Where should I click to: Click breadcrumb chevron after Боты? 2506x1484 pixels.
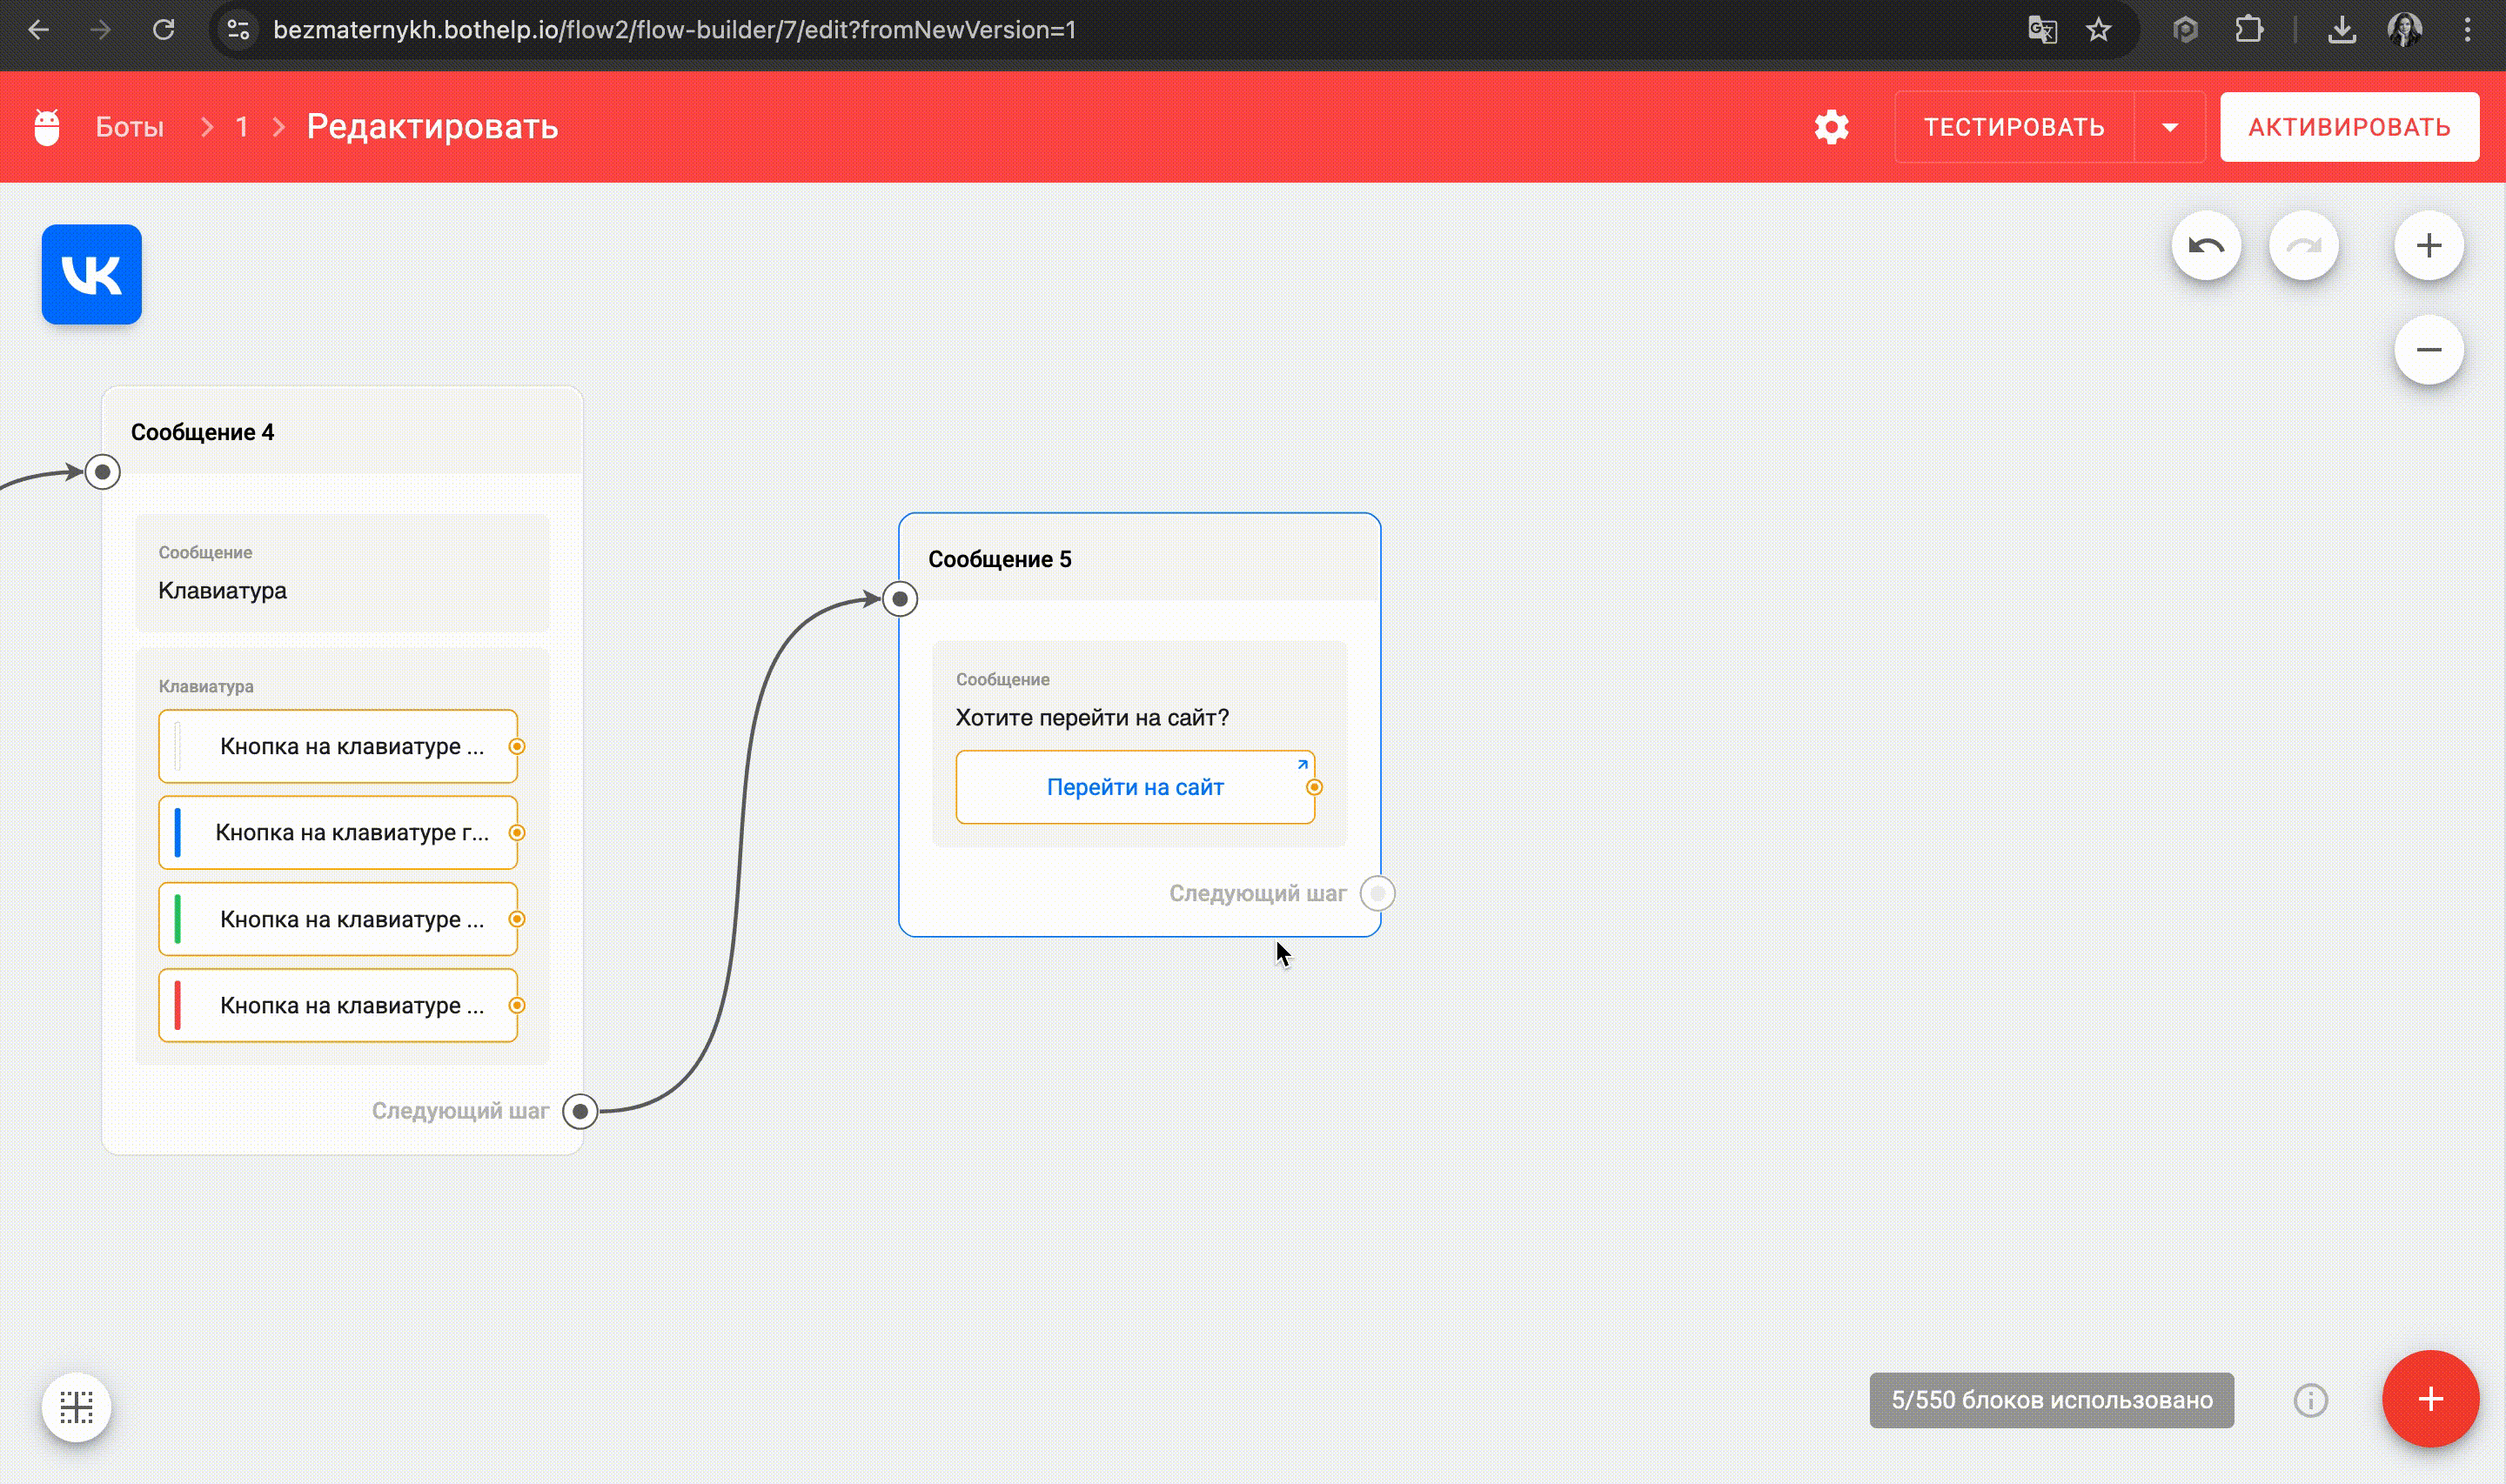pyautogui.click(x=207, y=127)
